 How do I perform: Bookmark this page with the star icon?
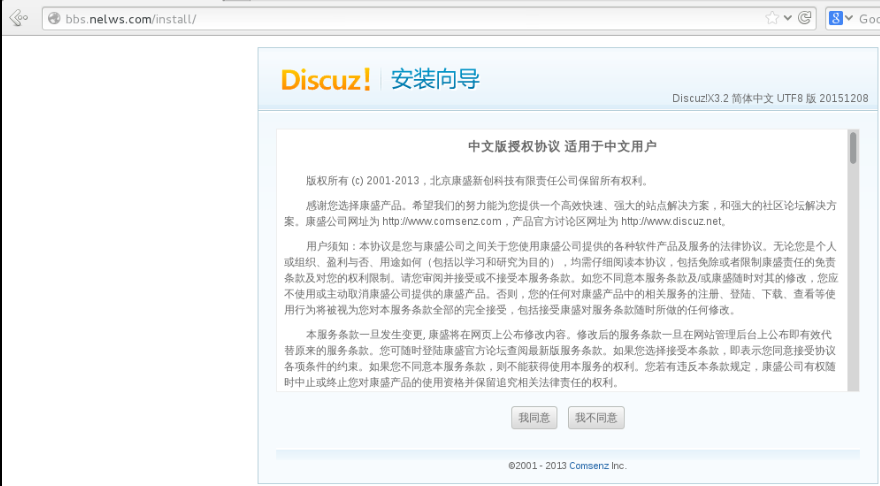[x=772, y=18]
